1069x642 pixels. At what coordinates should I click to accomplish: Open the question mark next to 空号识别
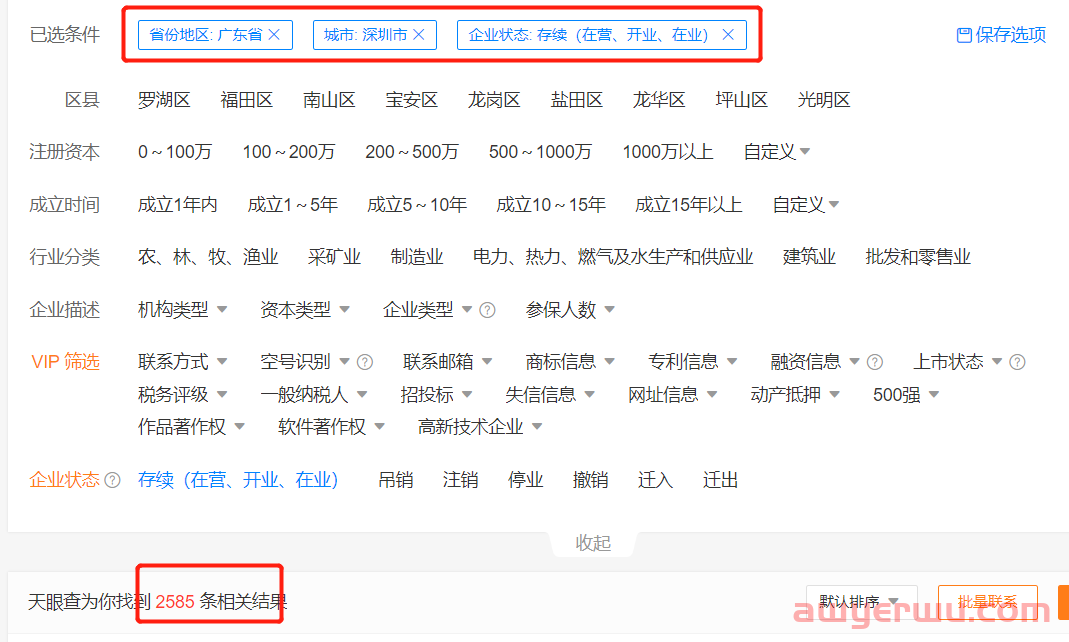point(365,361)
